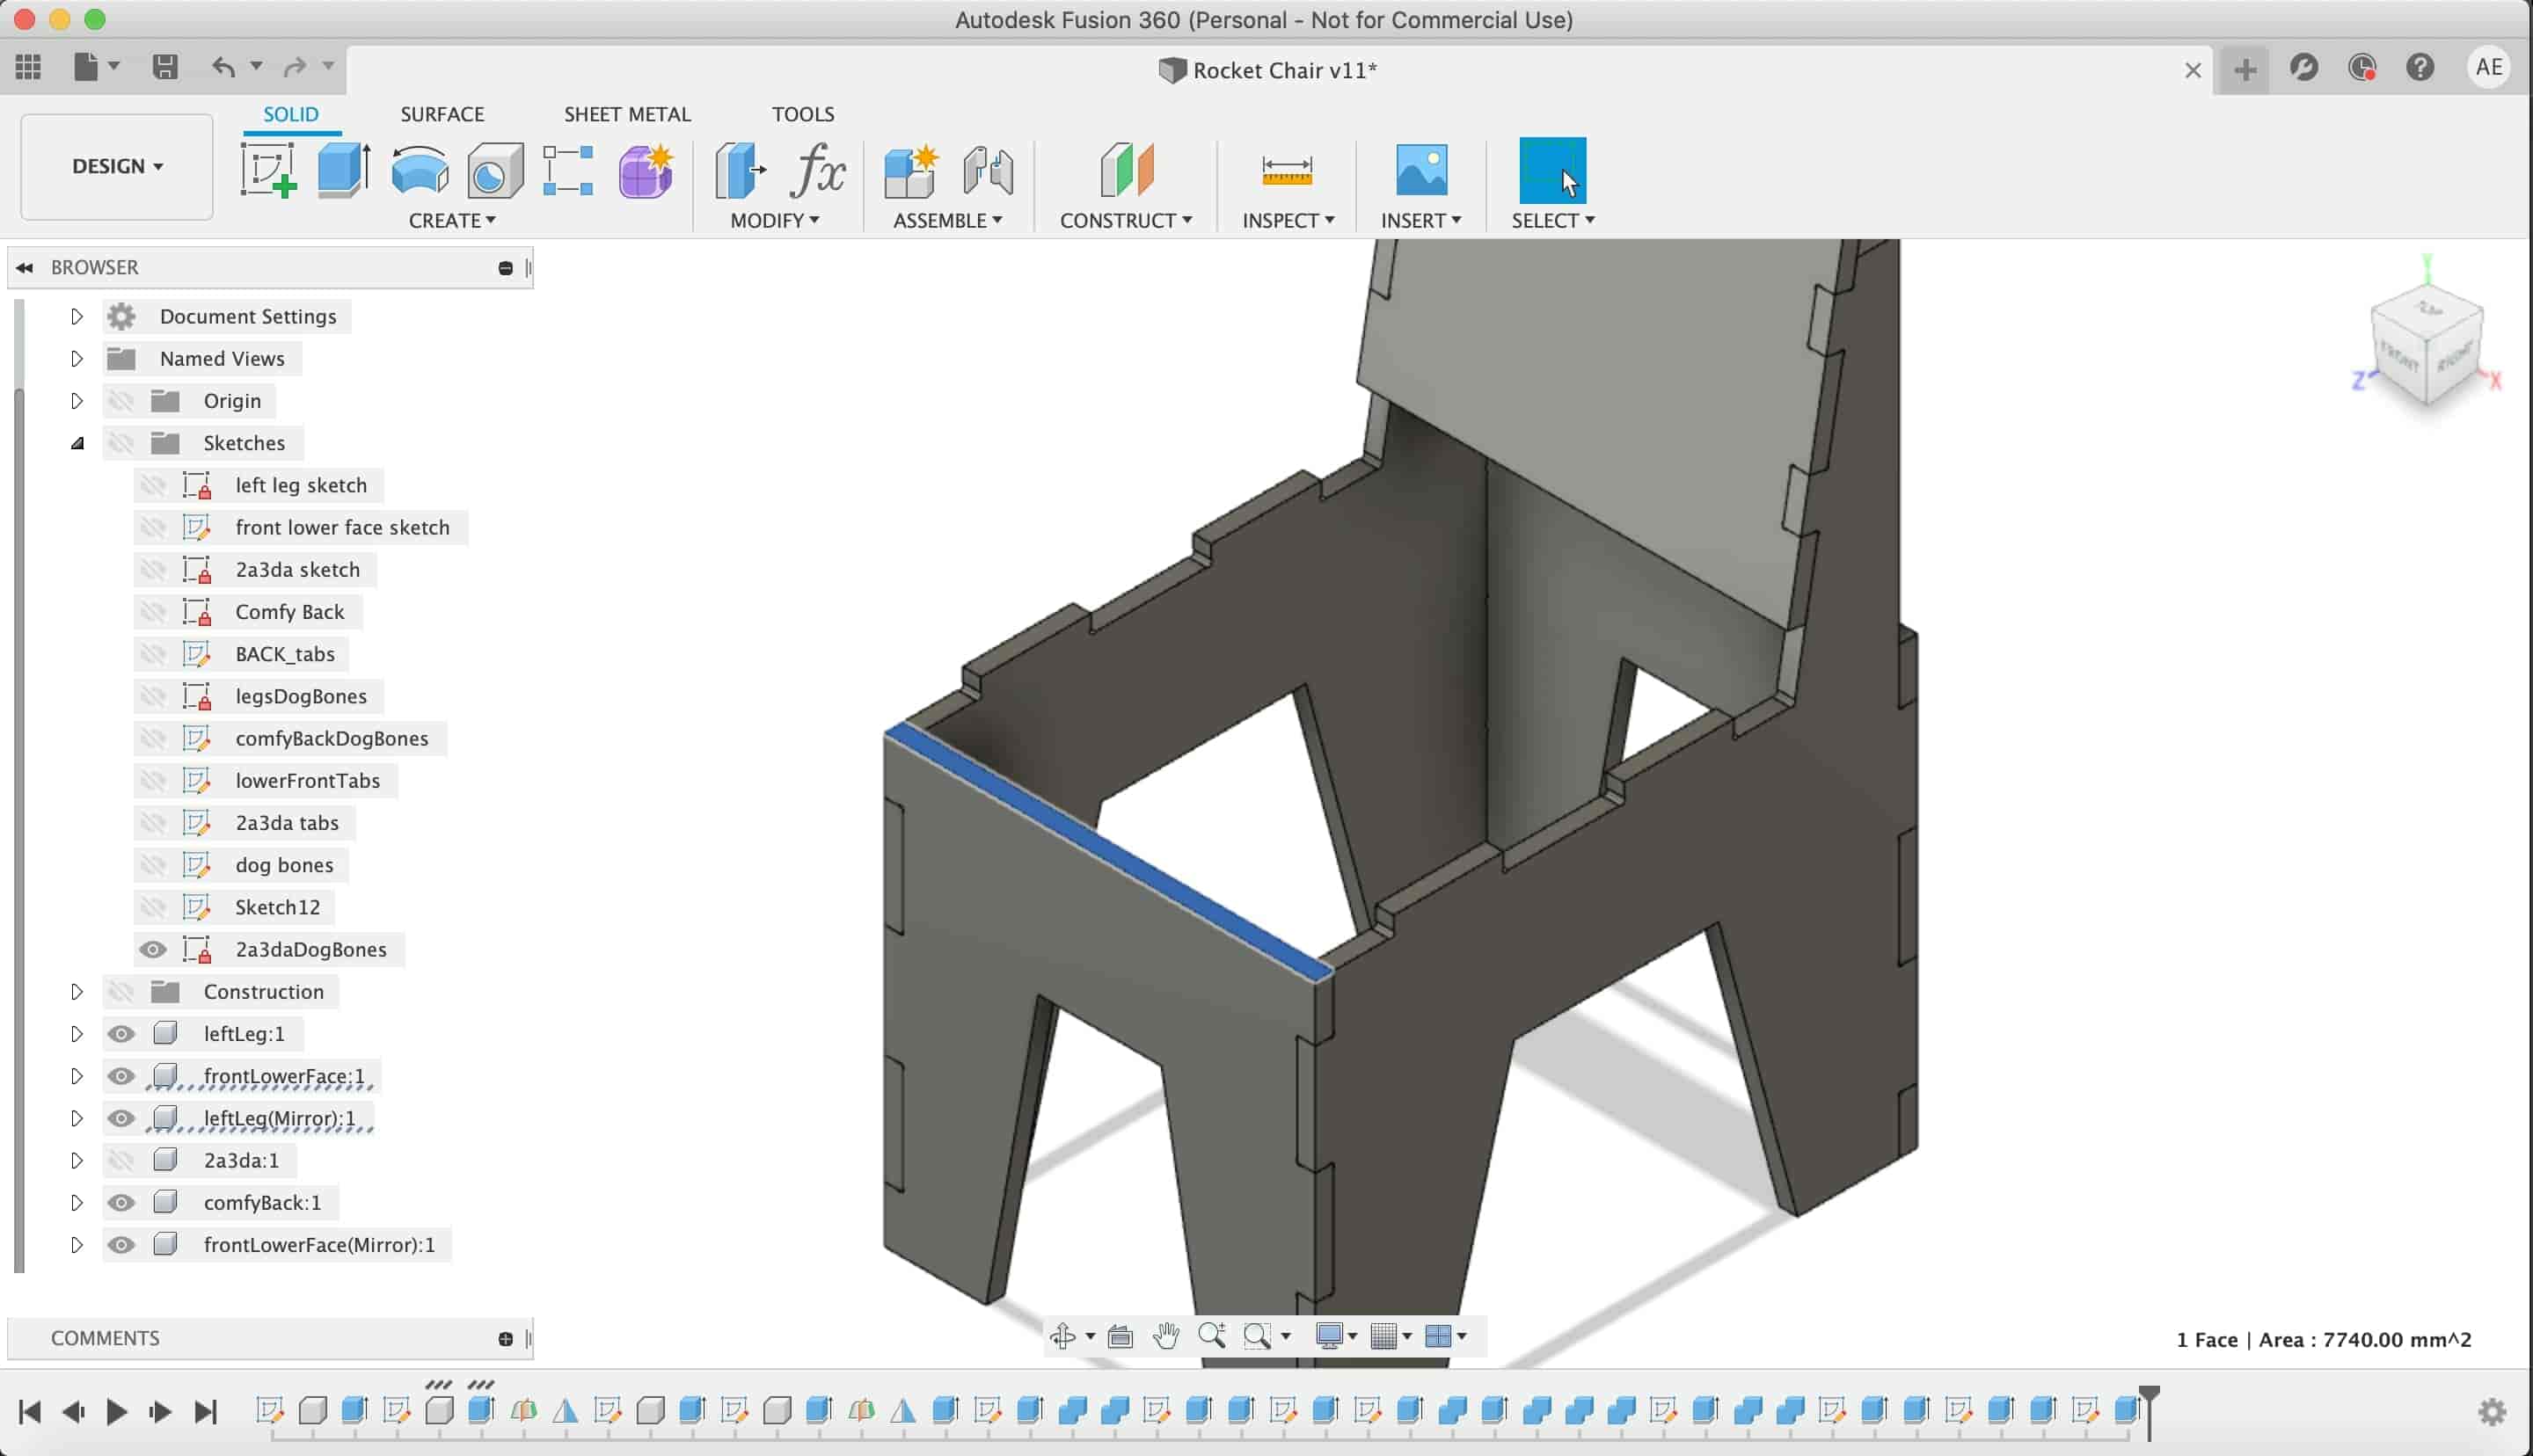The width and height of the screenshot is (2533, 1456).
Task: Open the DESIGN workspace dropdown
Action: pos(117,166)
